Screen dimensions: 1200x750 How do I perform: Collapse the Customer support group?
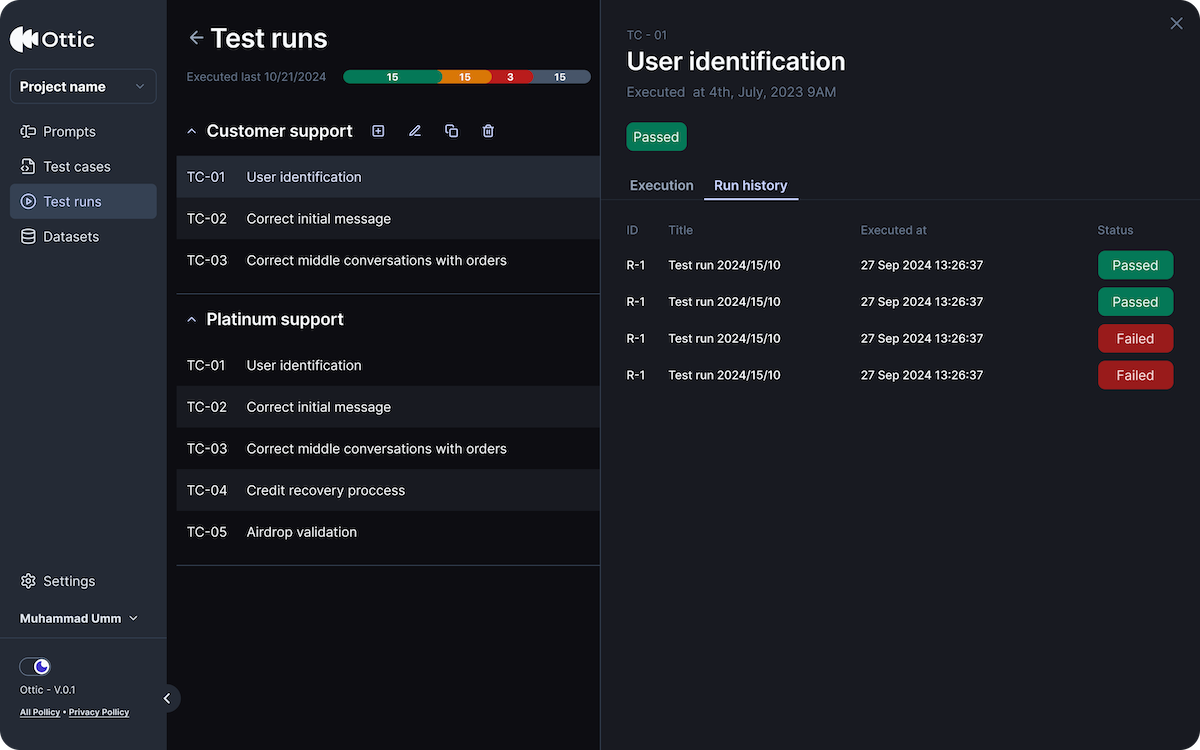[x=192, y=131]
